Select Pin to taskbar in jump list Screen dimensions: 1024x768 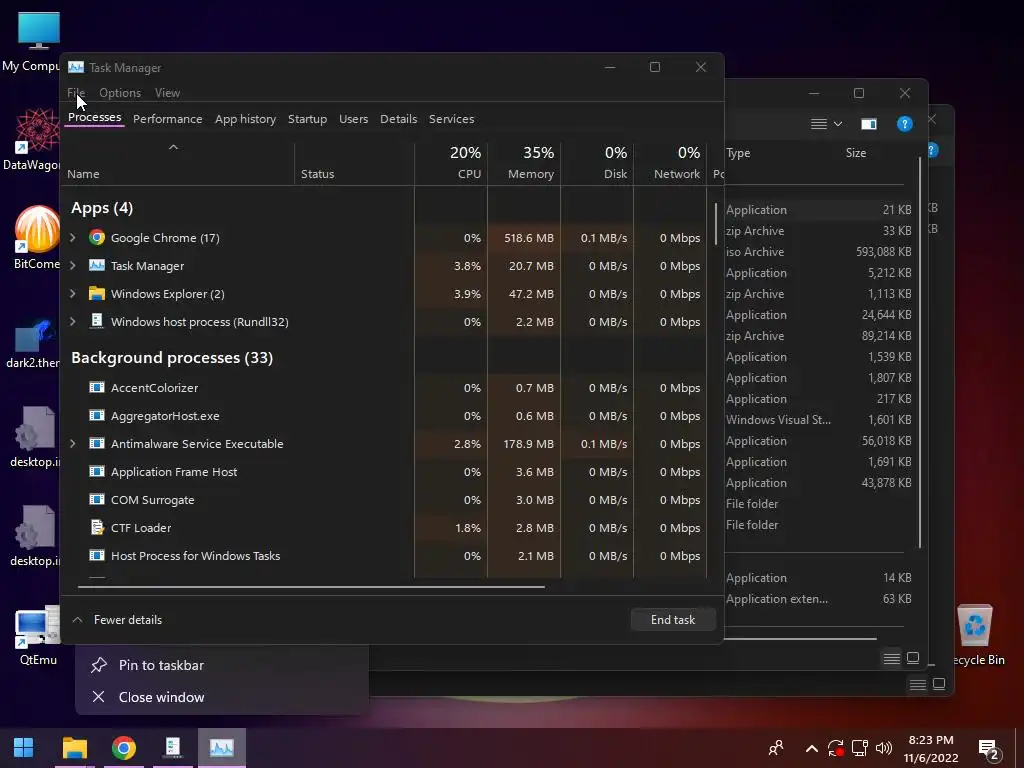coord(222,665)
